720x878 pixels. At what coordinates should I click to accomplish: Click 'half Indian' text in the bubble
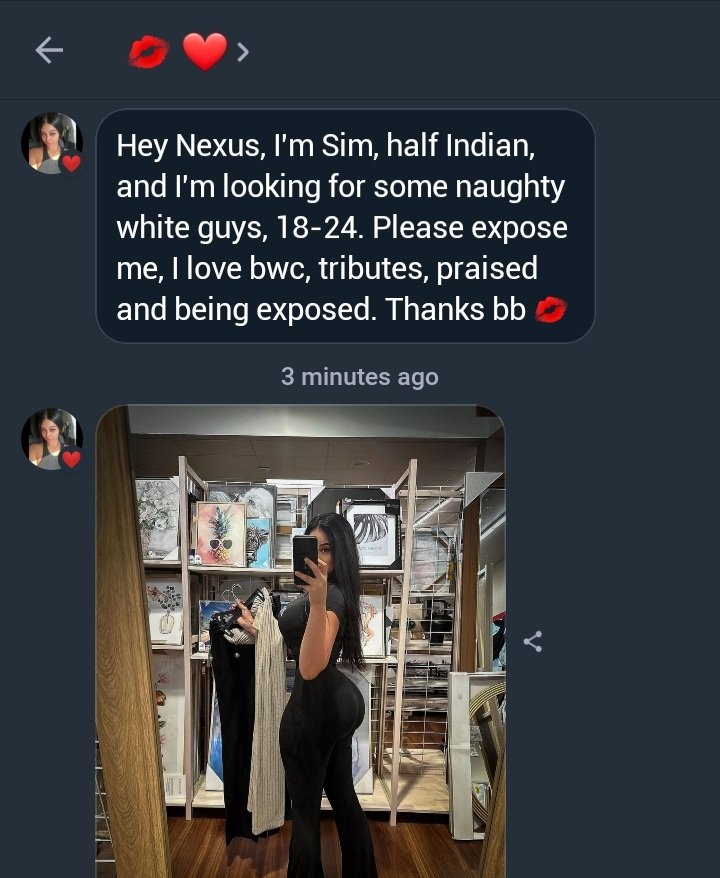(x=460, y=146)
